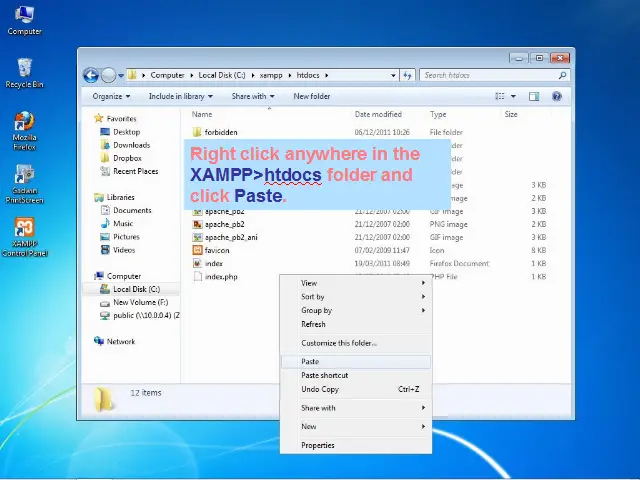Open Explorer help question mark icon
The image size is (640, 480).
tap(556, 96)
